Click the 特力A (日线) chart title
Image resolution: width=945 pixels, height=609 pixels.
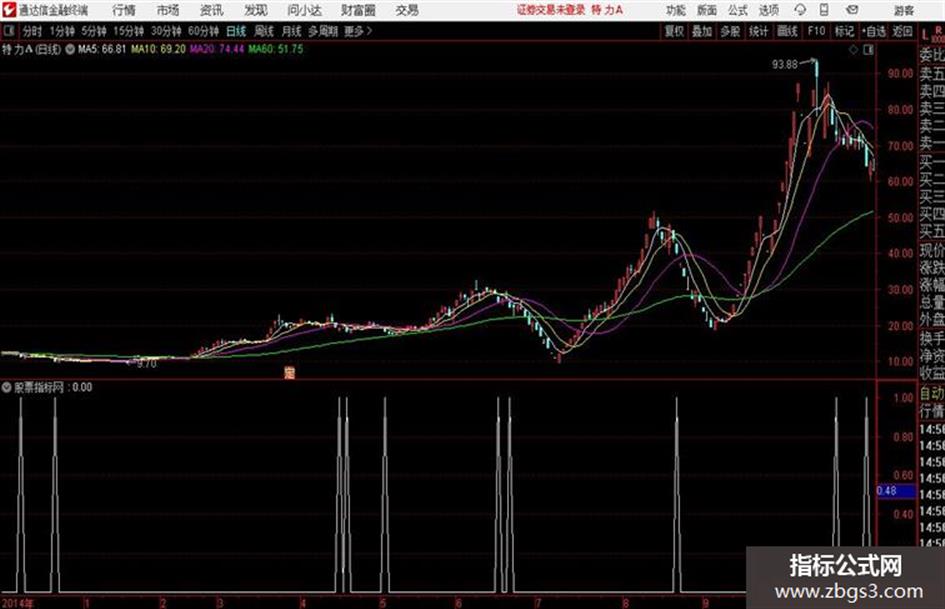[x=31, y=49]
